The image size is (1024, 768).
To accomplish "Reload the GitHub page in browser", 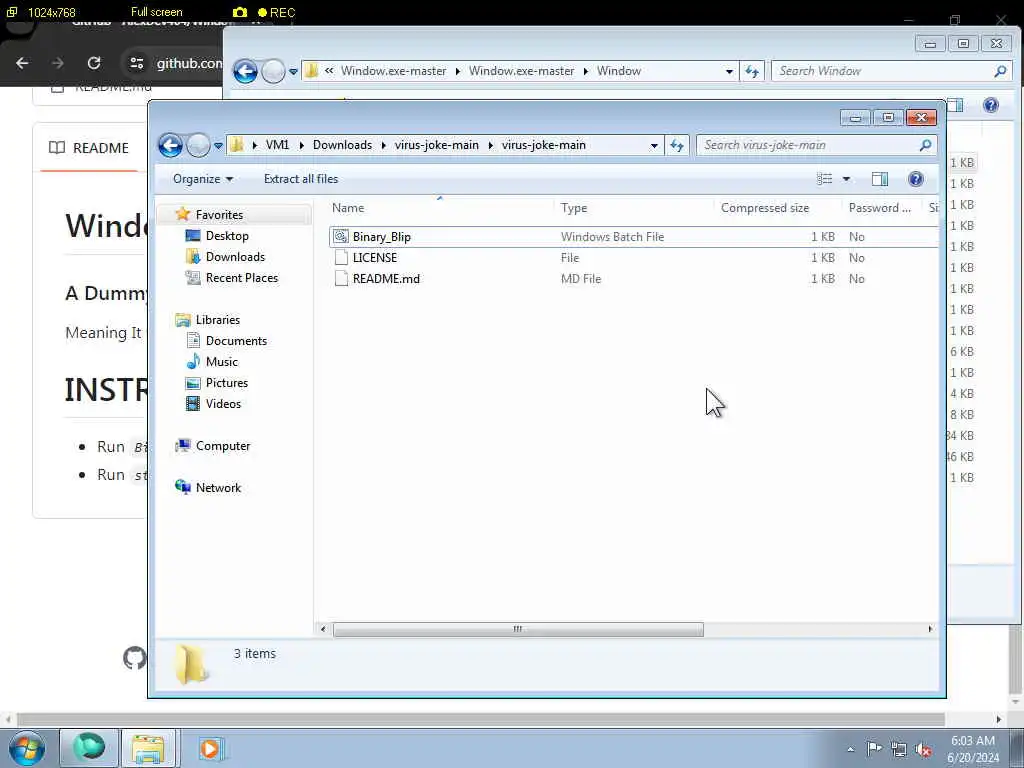I will (x=94, y=63).
